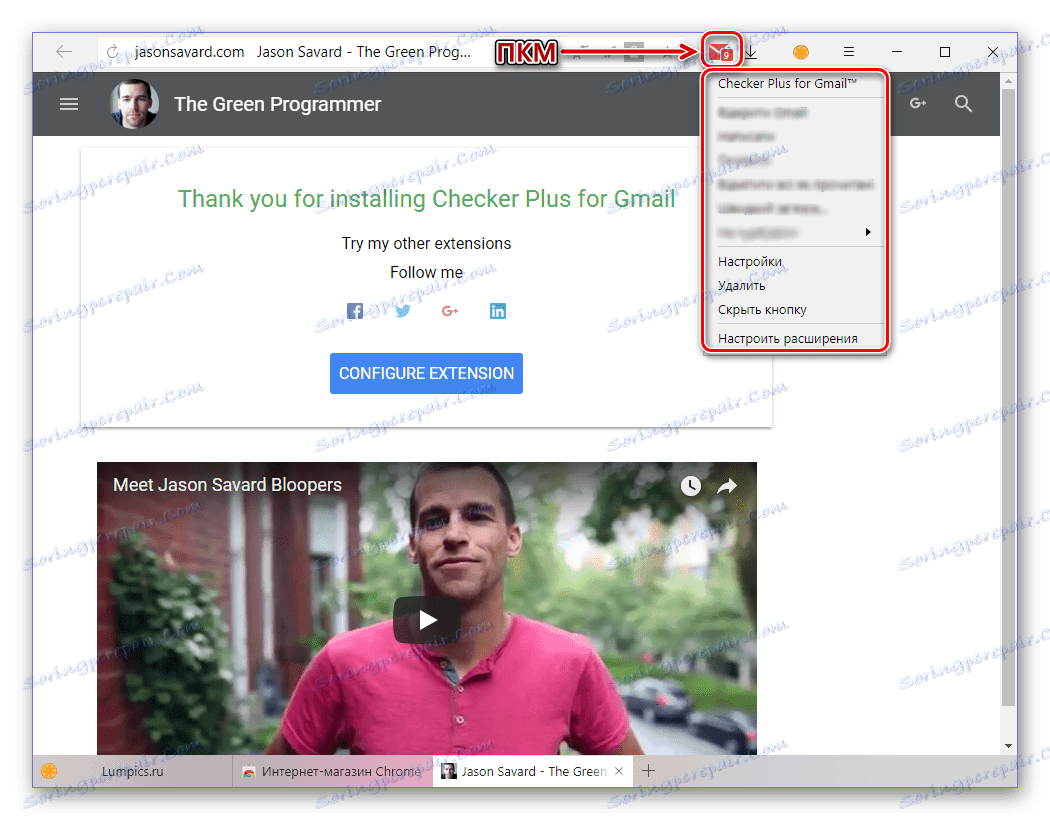Open the site search magnifier
The height and width of the screenshot is (820, 1050).
tap(963, 104)
